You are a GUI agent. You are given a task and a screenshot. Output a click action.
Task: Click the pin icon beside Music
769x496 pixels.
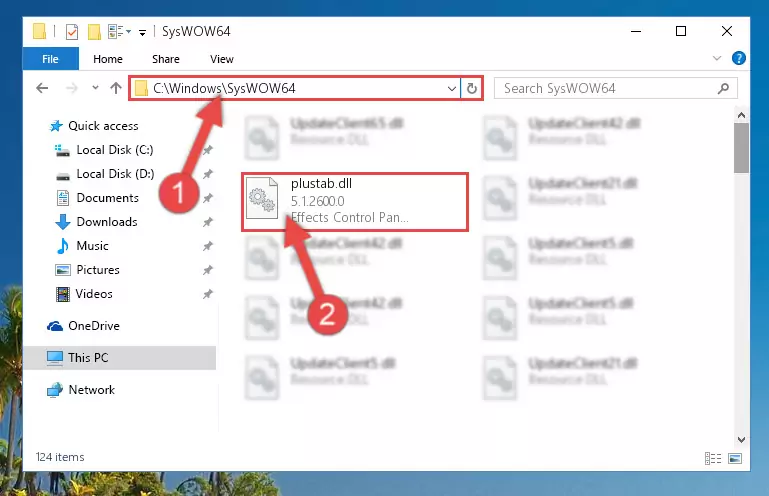click(x=208, y=246)
